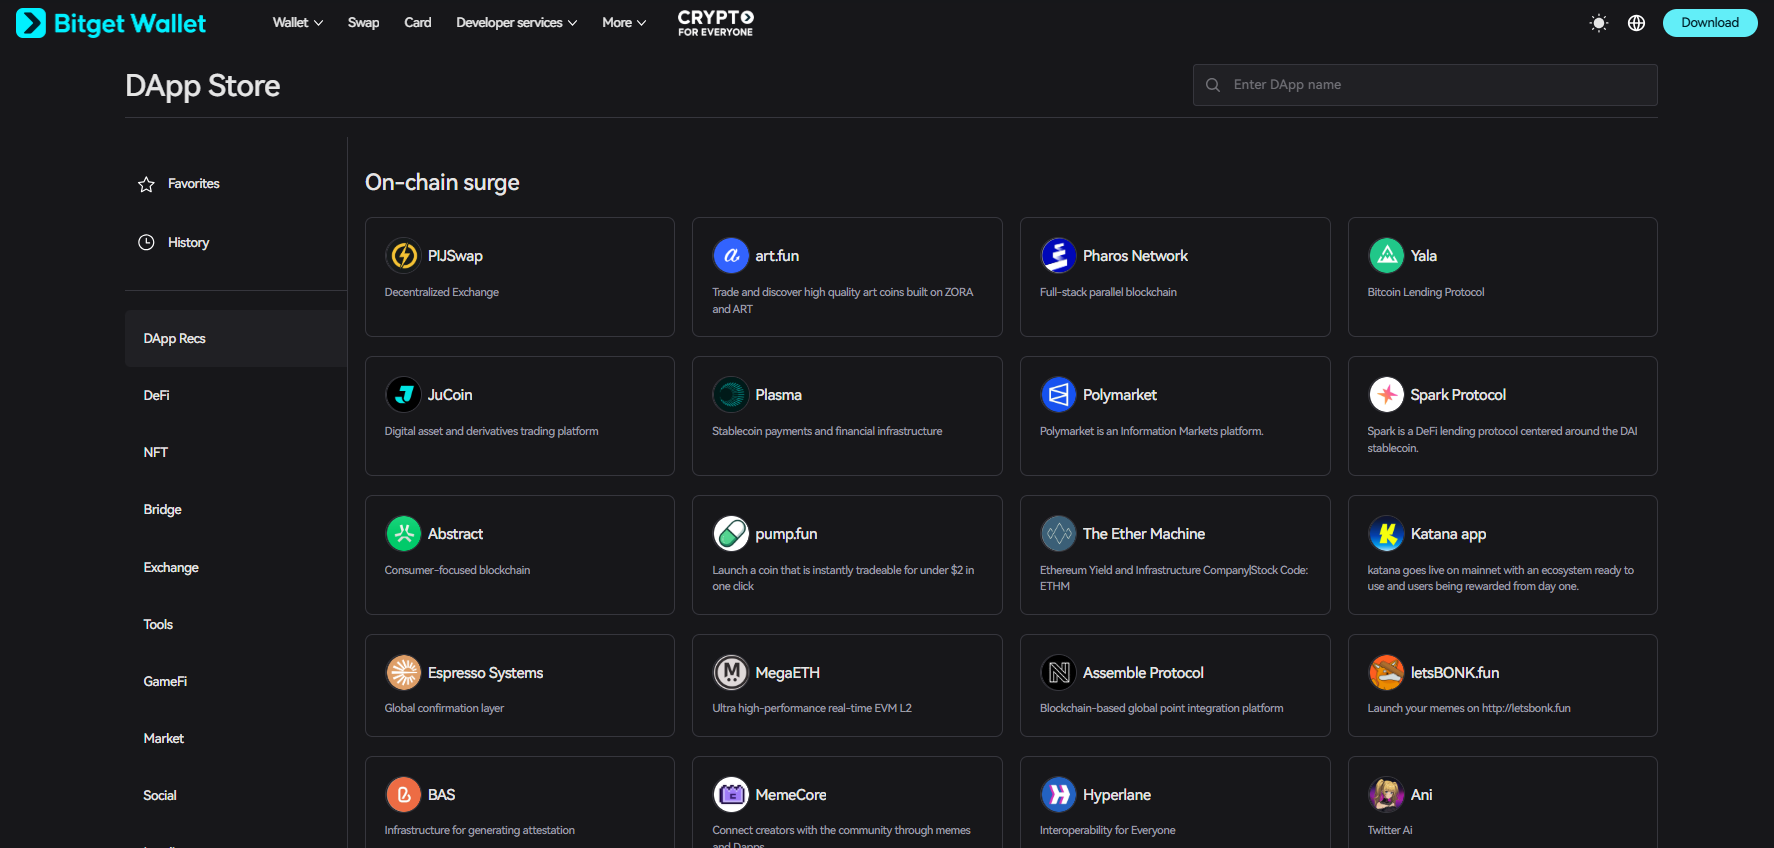Open the Ani avatar icon

[1386, 795]
